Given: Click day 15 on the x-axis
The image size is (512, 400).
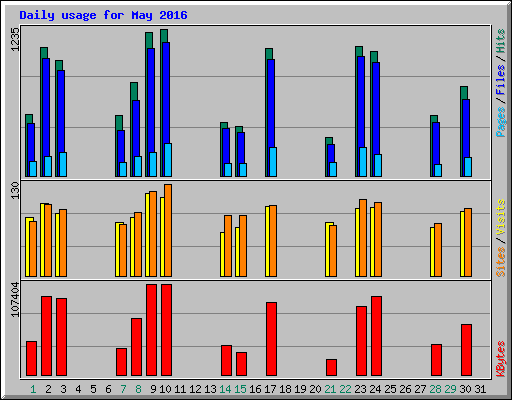Looking at the screenshot, I should pyautogui.click(x=240, y=389).
